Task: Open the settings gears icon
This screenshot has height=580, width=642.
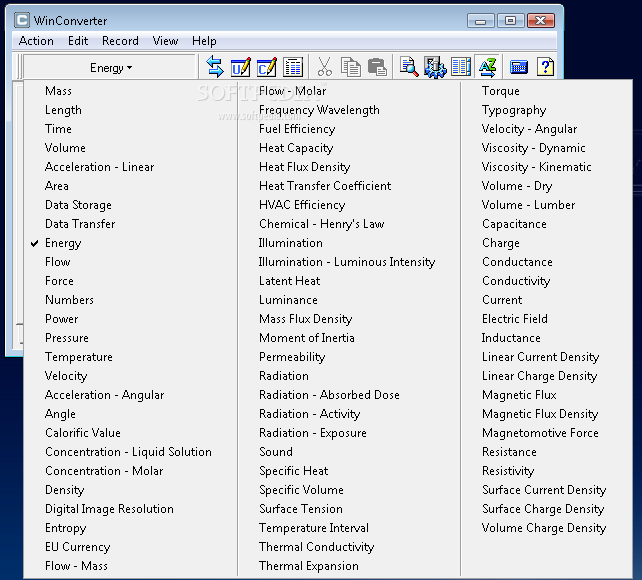Action: [435, 67]
